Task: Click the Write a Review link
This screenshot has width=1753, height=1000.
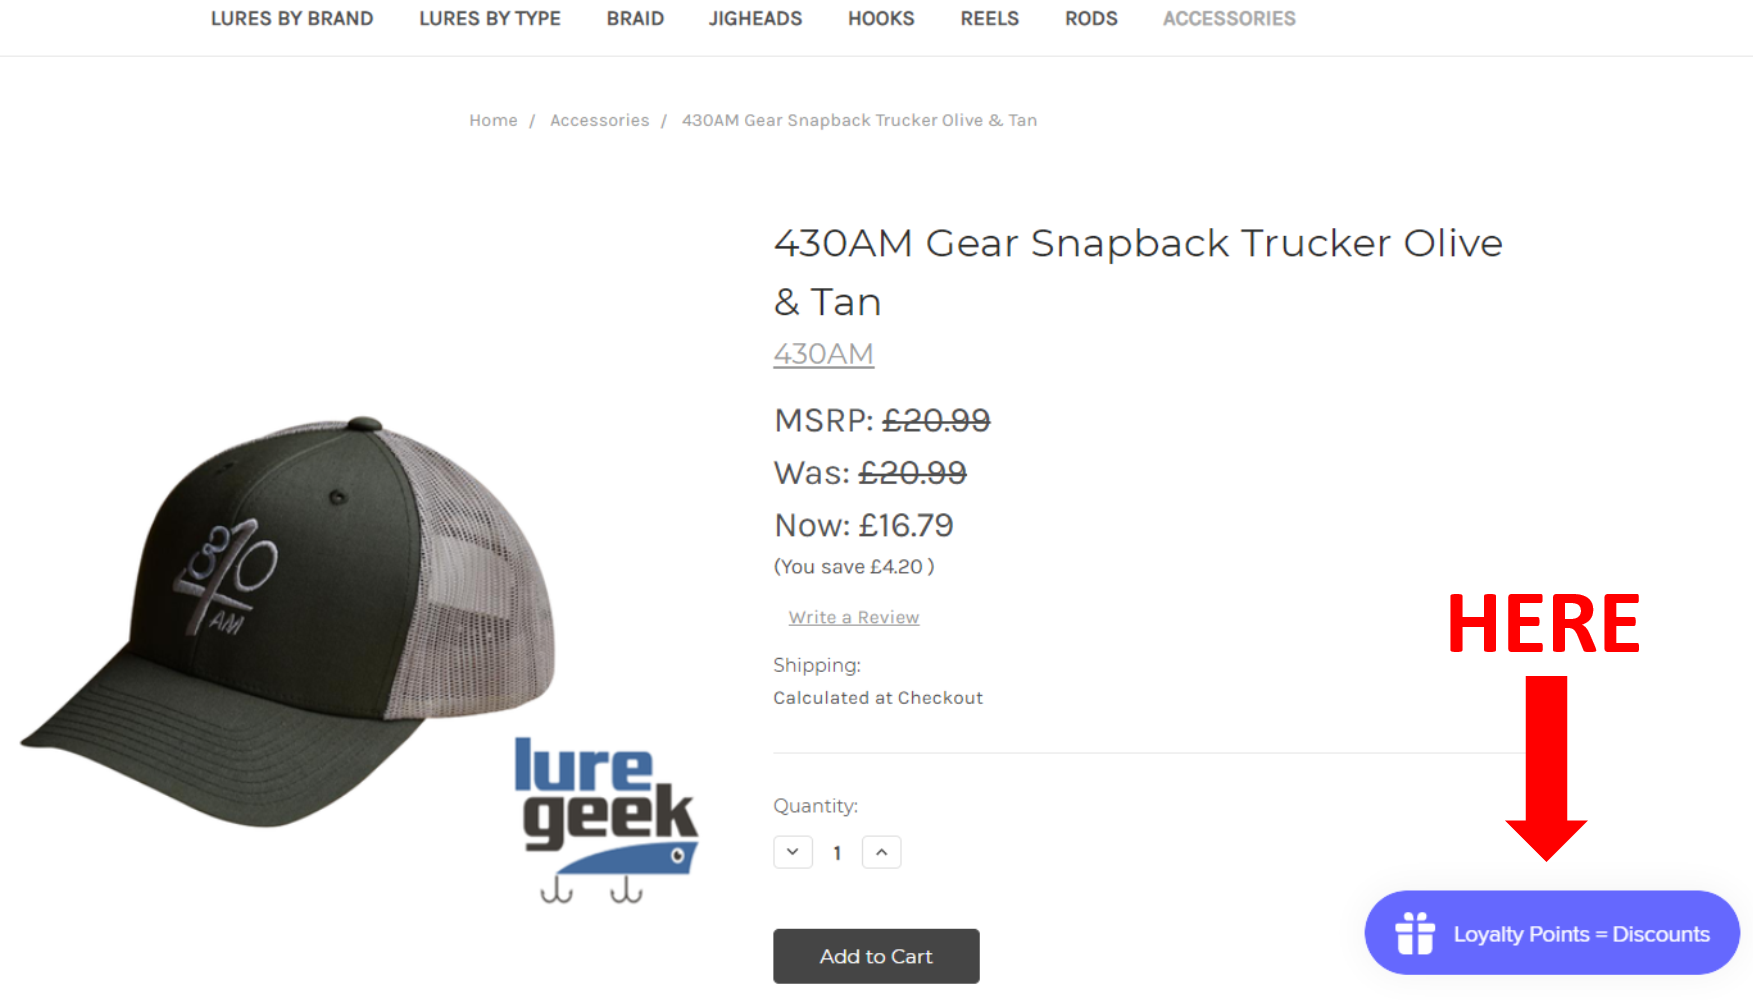Action: [x=854, y=618]
